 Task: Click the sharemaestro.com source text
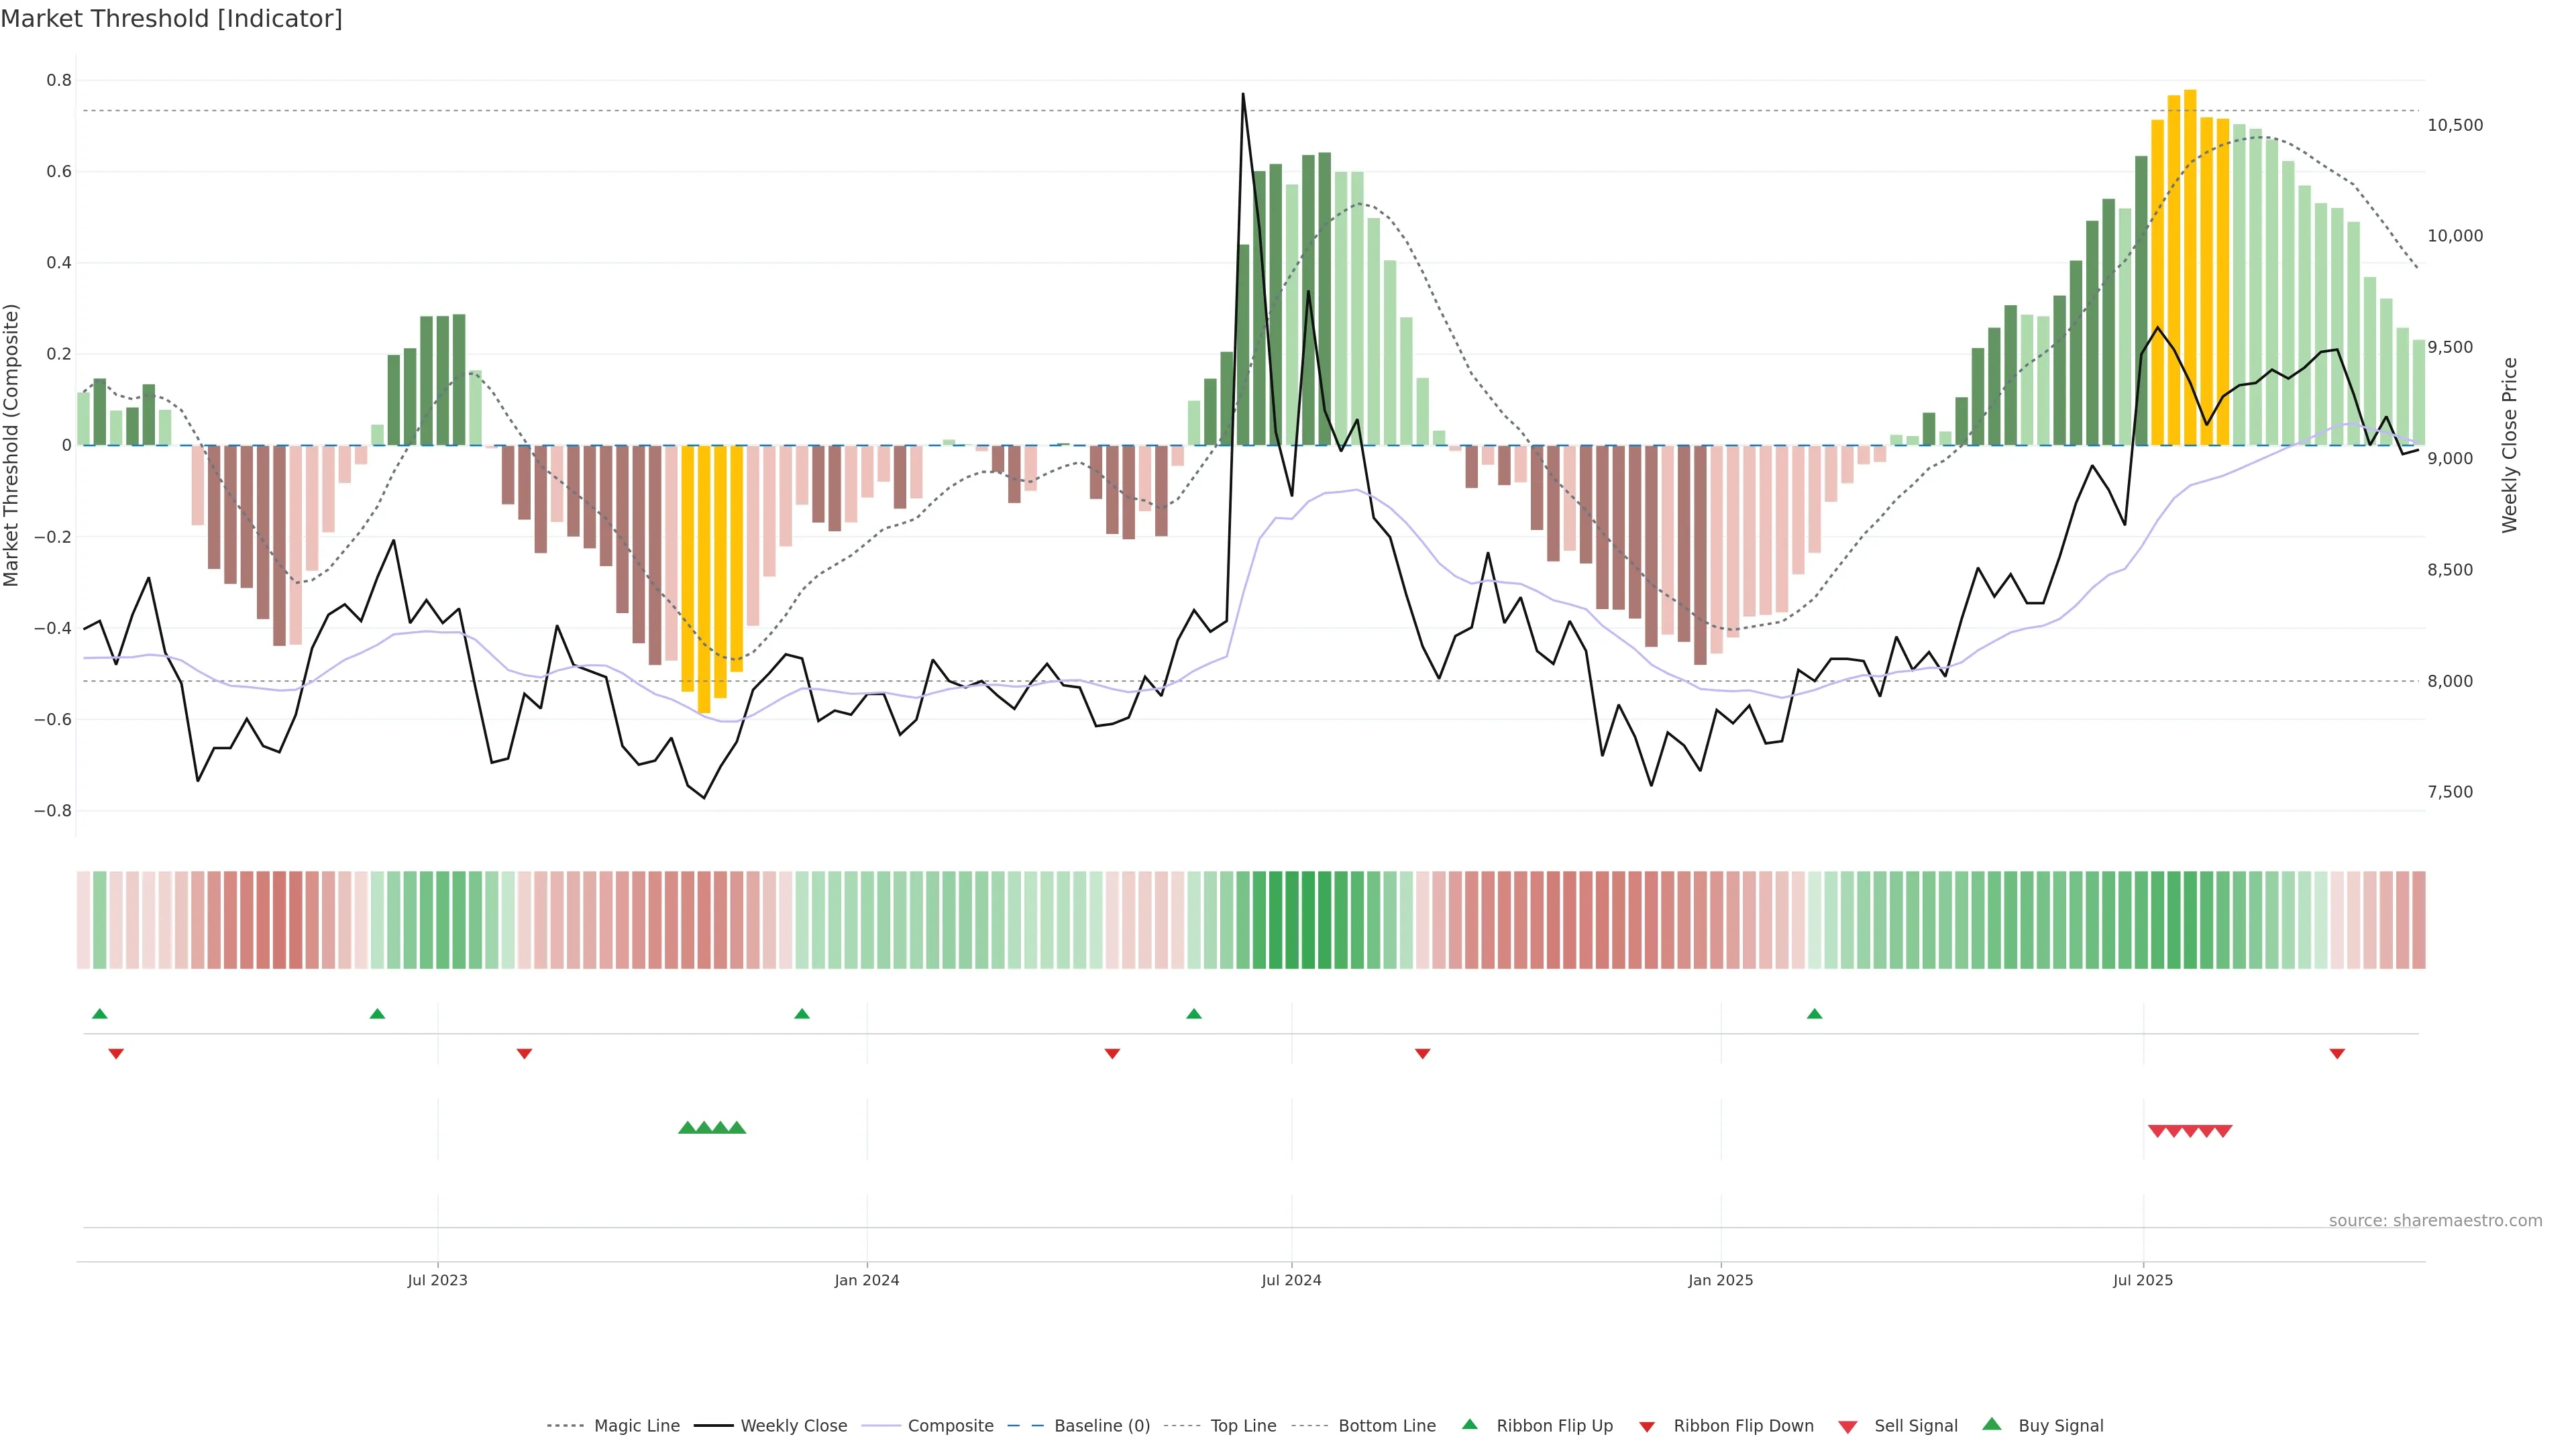point(2435,1221)
